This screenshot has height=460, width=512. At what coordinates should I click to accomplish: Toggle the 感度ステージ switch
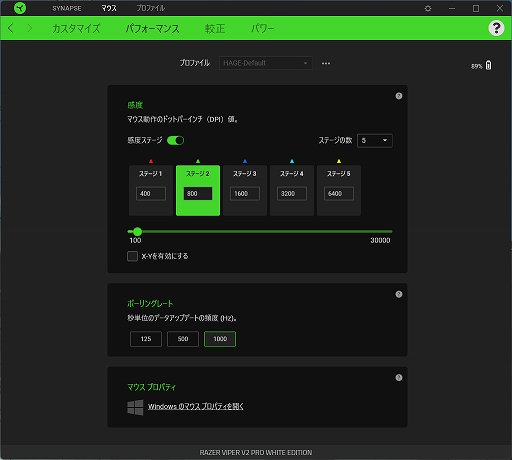[175, 140]
